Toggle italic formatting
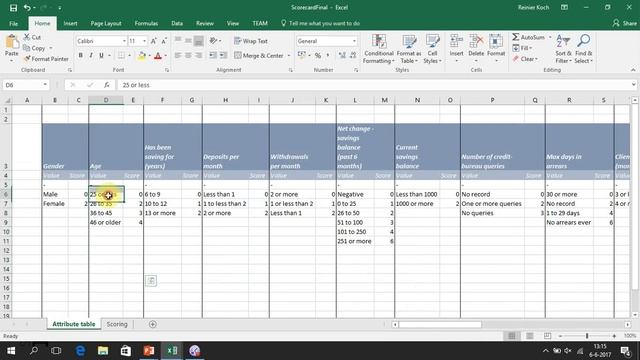This screenshot has width=640, height=360. click(91, 55)
